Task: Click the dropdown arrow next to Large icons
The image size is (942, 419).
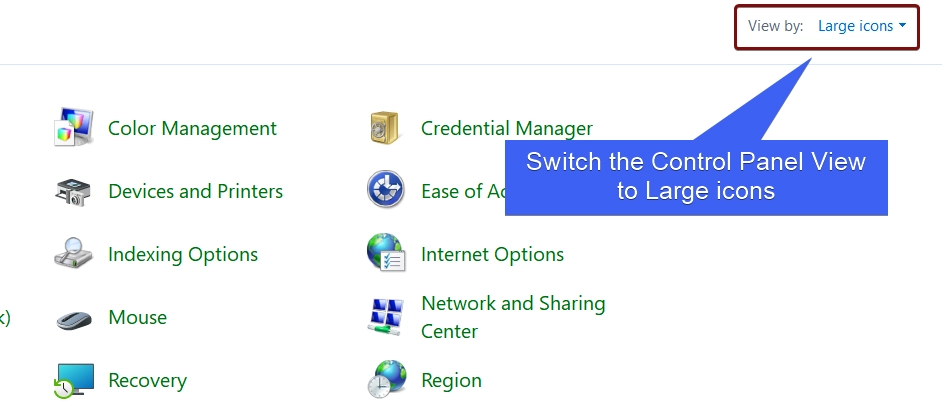Action: point(902,26)
